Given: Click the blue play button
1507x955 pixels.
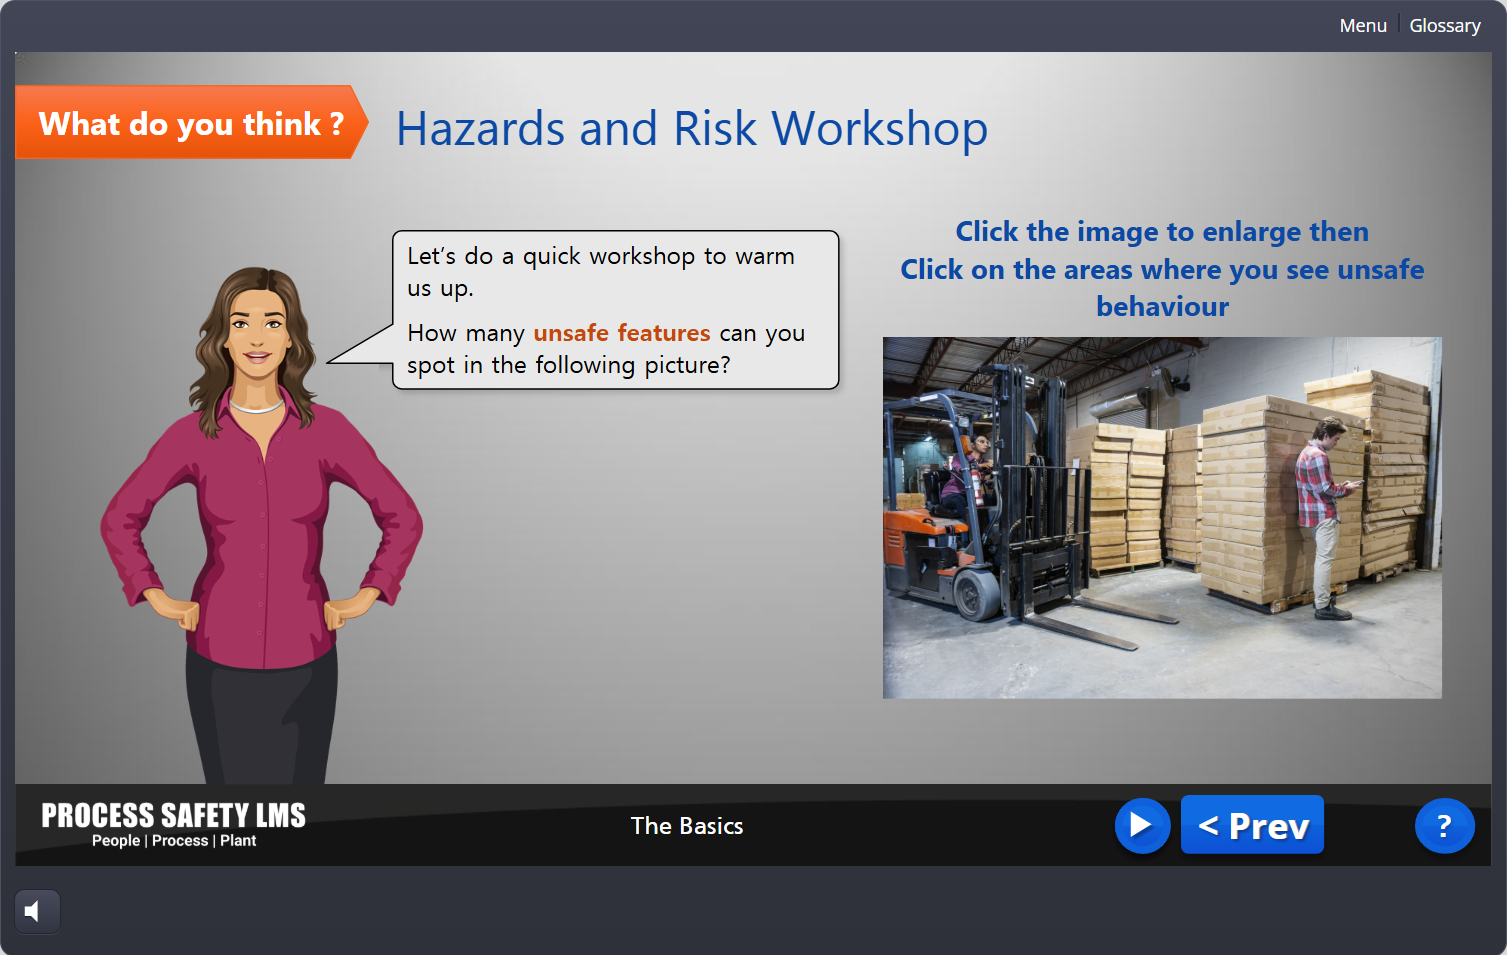Looking at the screenshot, I should [1142, 825].
